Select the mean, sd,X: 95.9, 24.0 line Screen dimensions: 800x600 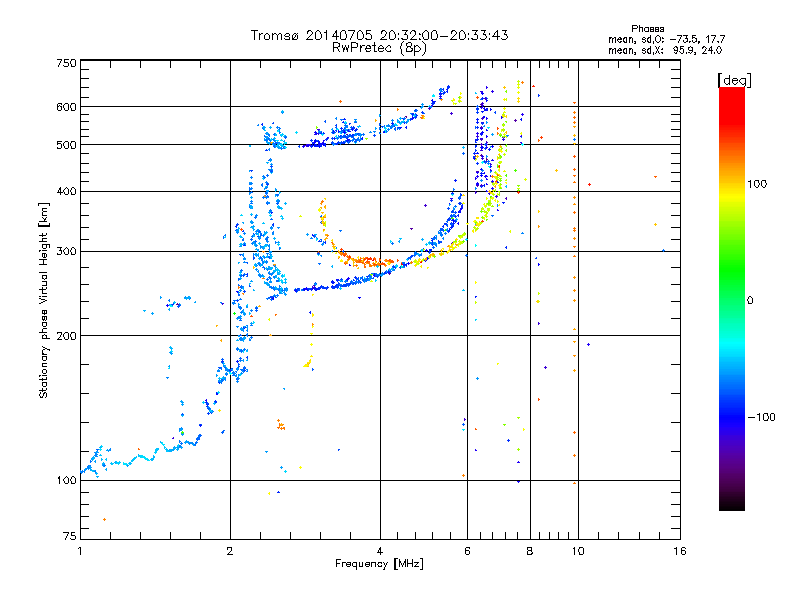click(665, 51)
